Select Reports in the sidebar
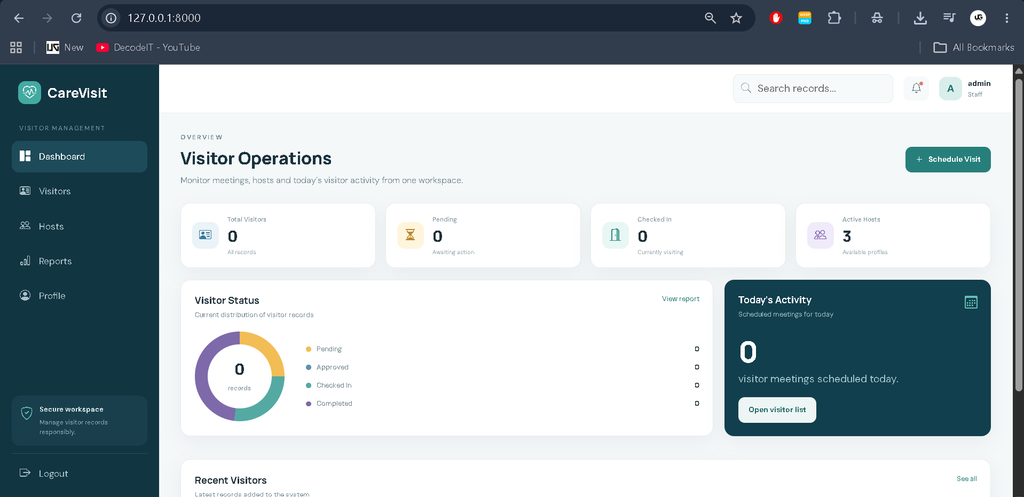 tap(80, 261)
